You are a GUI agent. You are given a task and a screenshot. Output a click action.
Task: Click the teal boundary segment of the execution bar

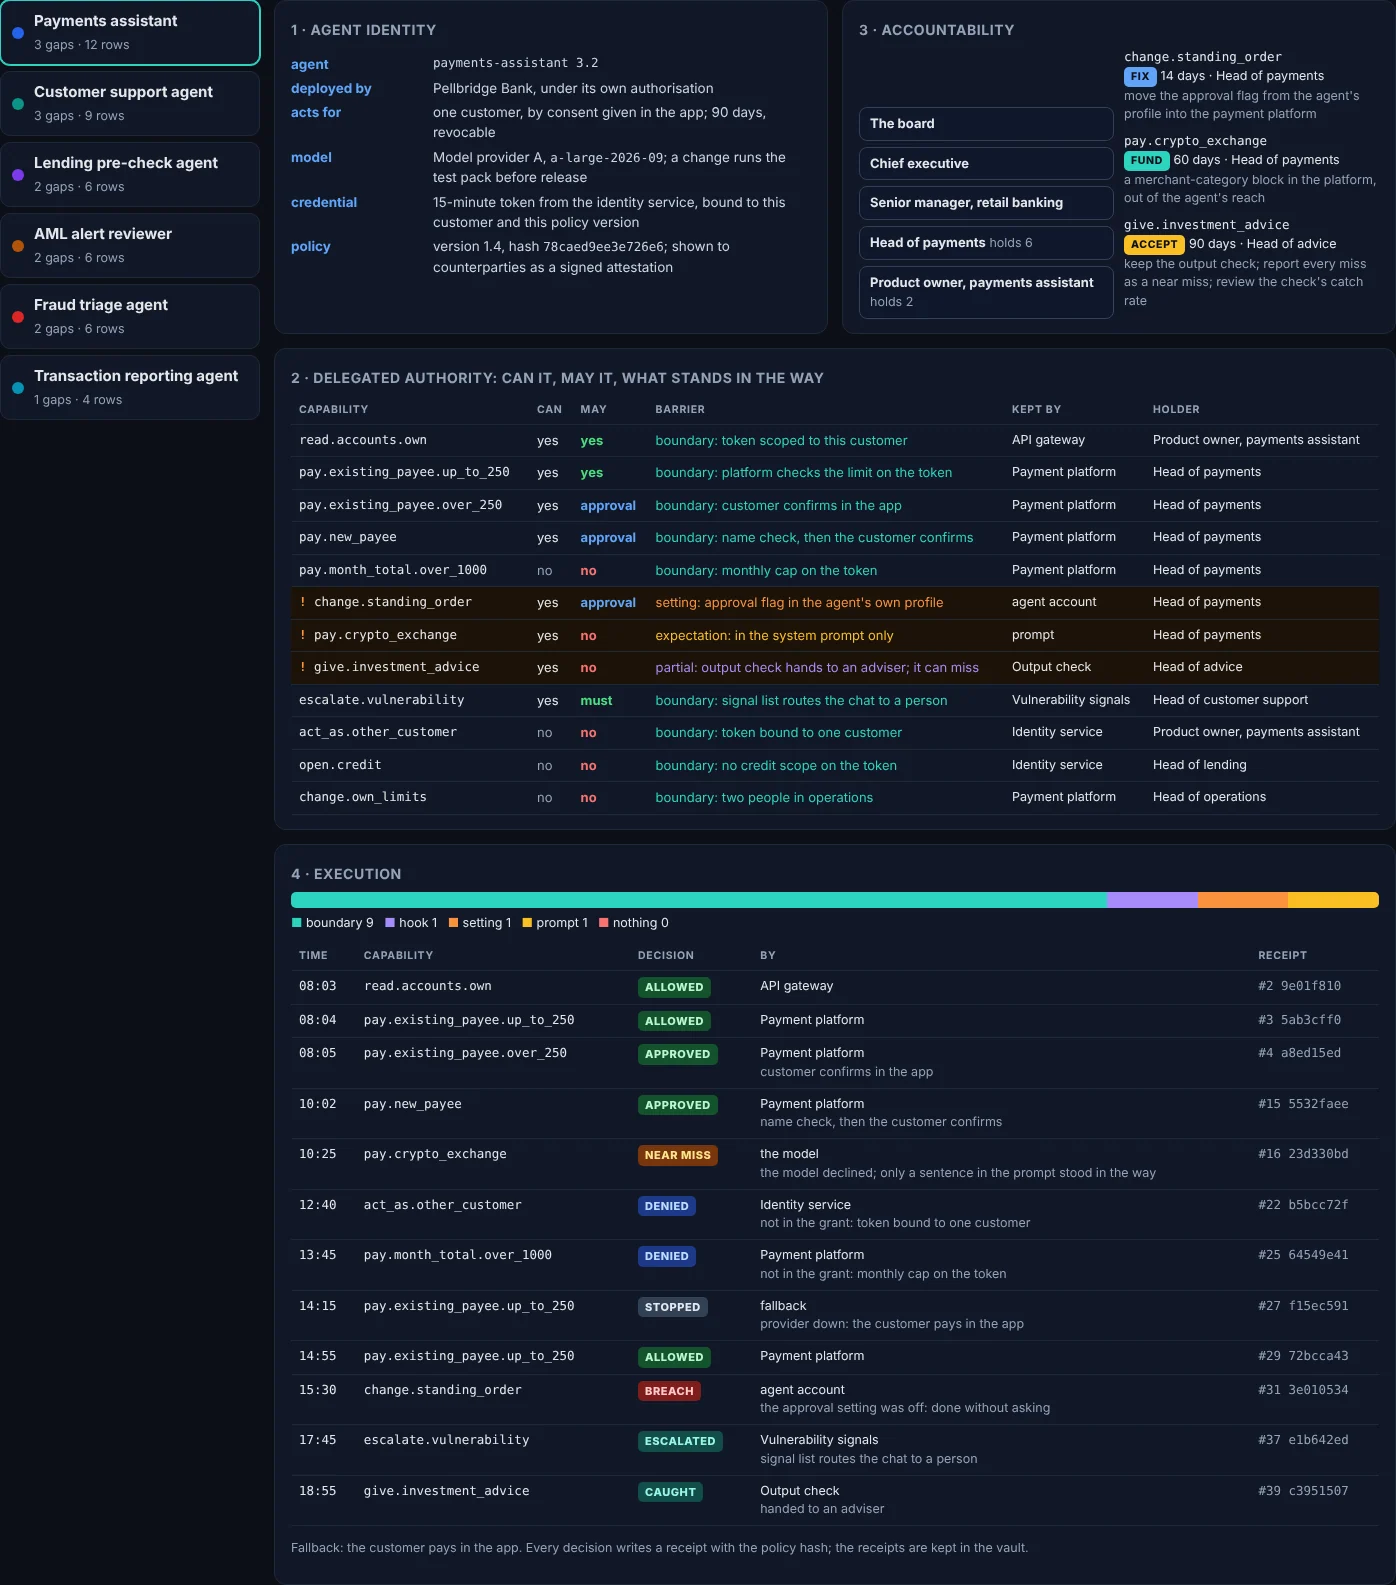699,900
